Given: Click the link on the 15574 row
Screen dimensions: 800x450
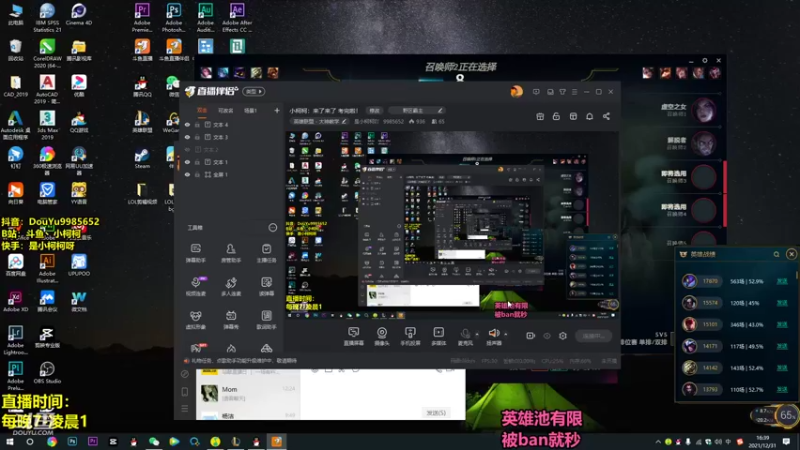Looking at the screenshot, I should pos(782,303).
